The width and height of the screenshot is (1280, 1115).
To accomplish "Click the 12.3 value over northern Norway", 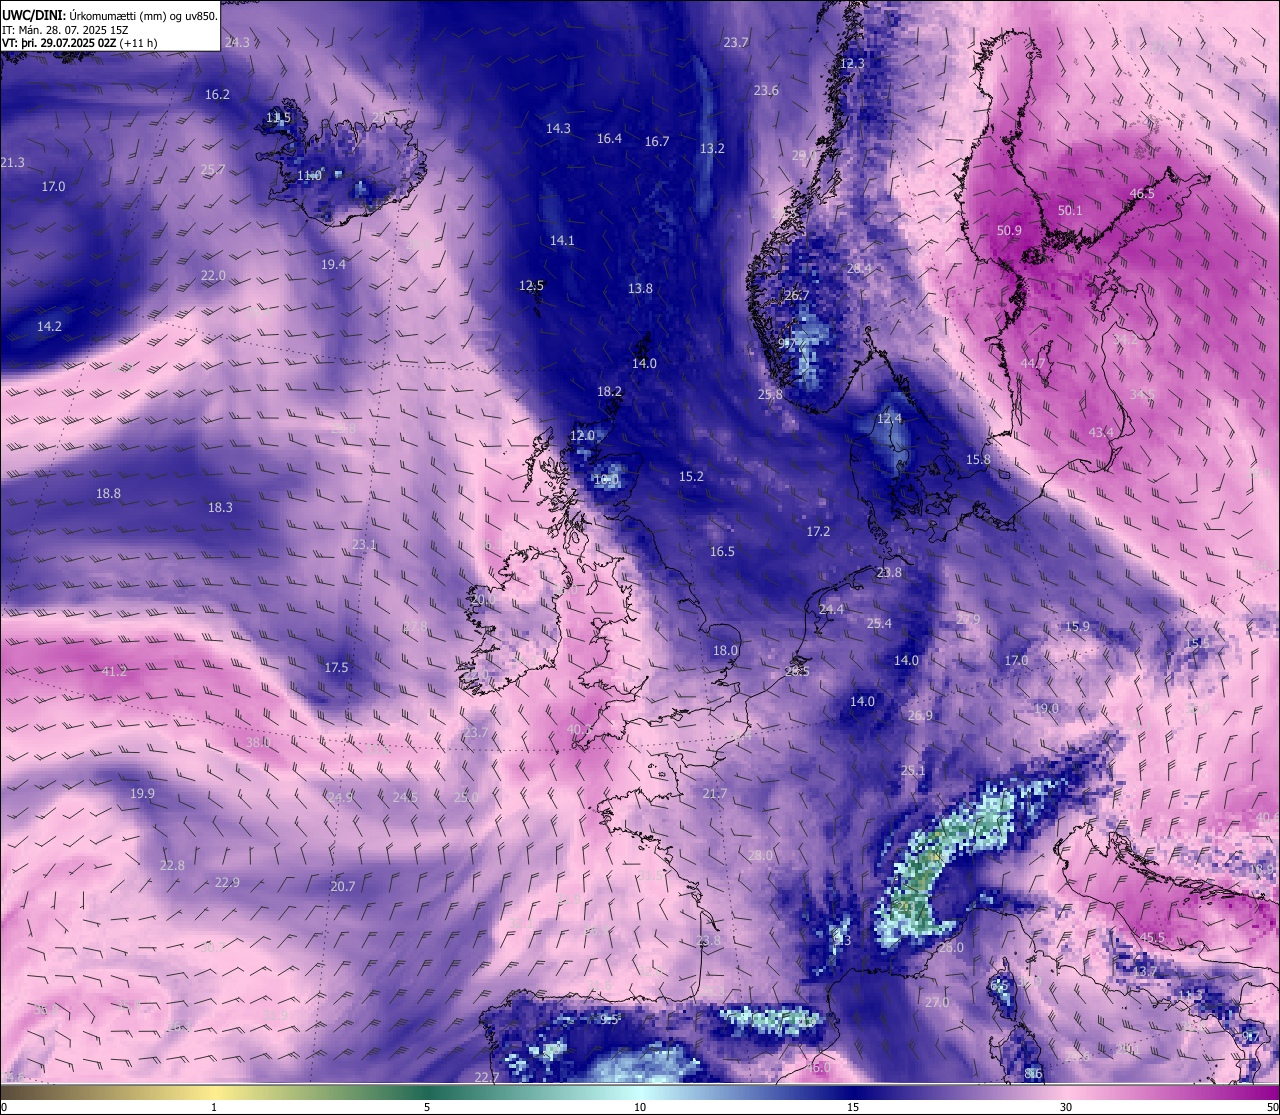I will (852, 64).
